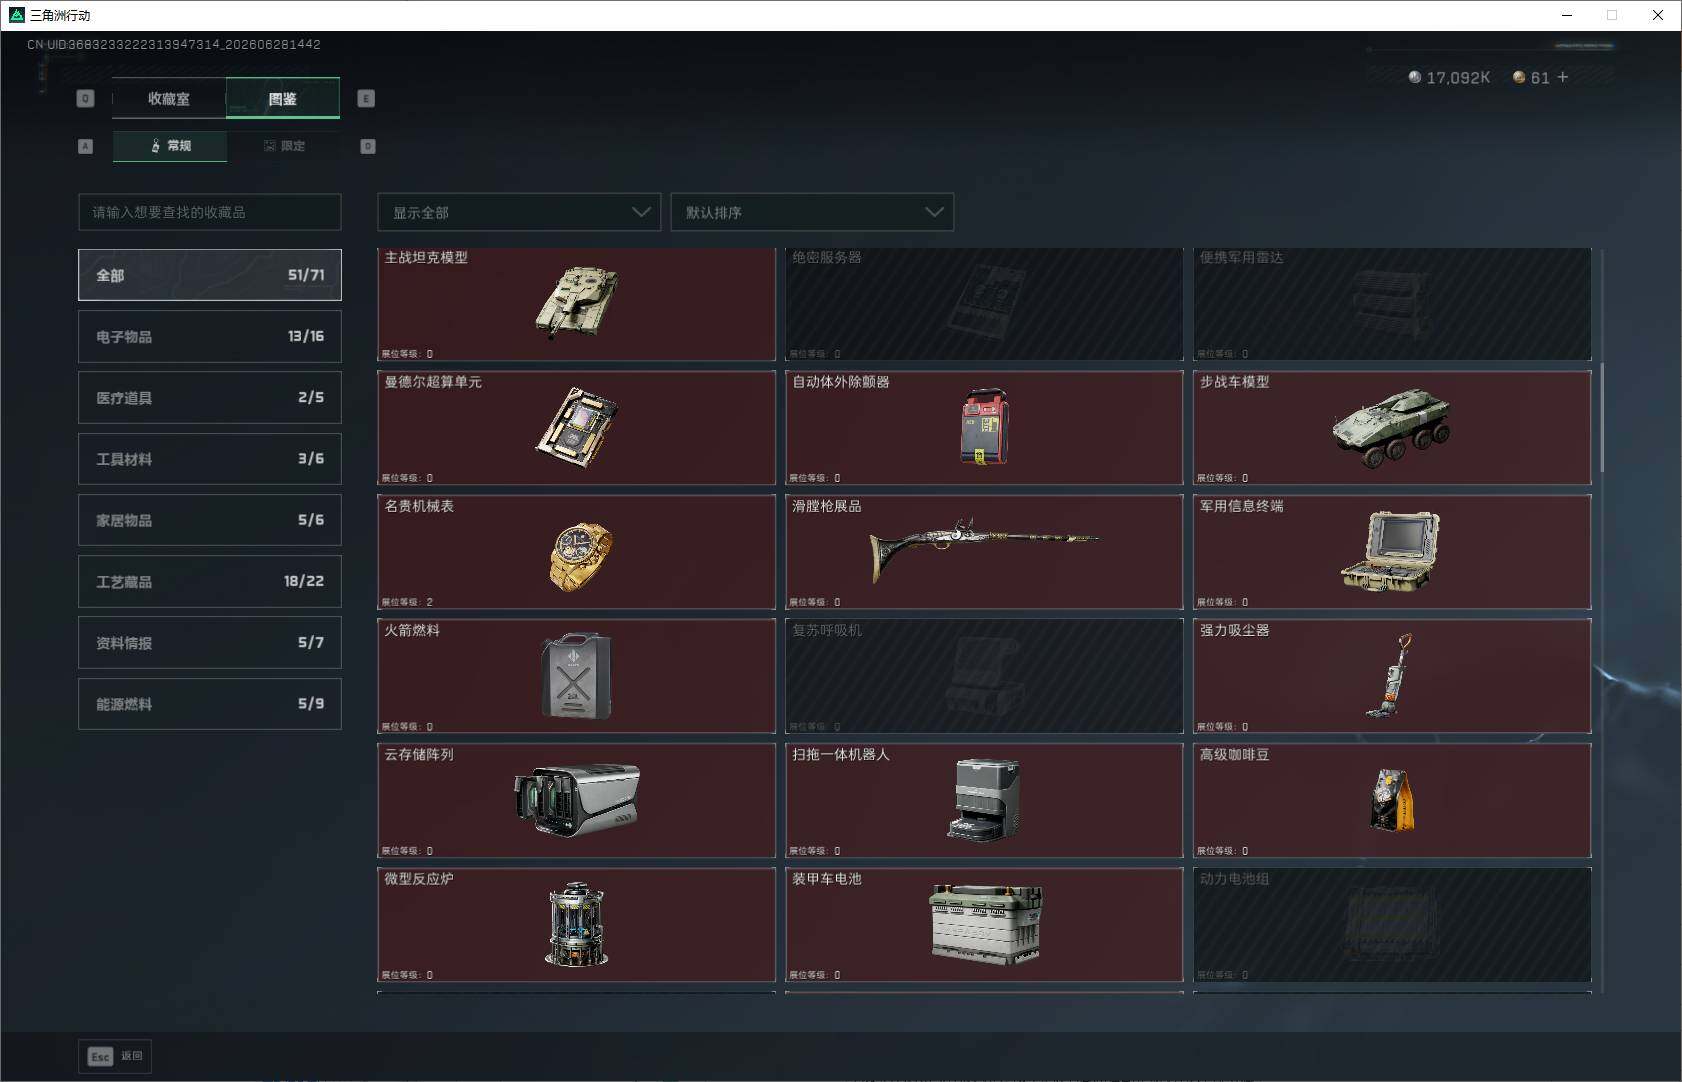Select the 高级咖啡豆 coffee bag icon
1682x1082 pixels.
[1391, 799]
